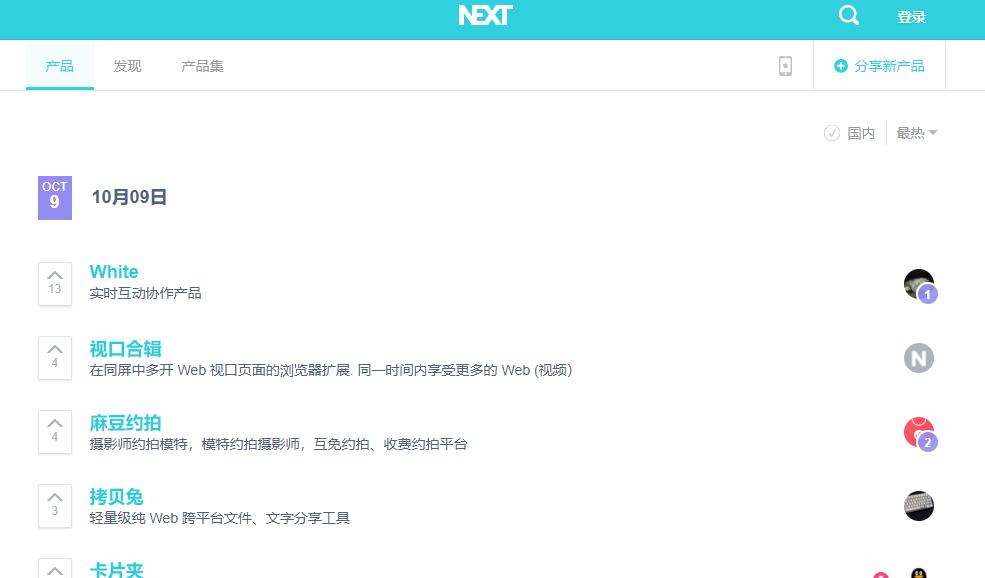Click the 登录 login link

[911, 16]
